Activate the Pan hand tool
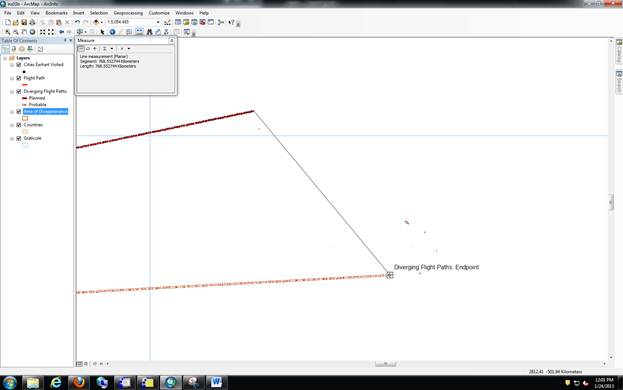The height and width of the screenshot is (390, 623). point(24,32)
